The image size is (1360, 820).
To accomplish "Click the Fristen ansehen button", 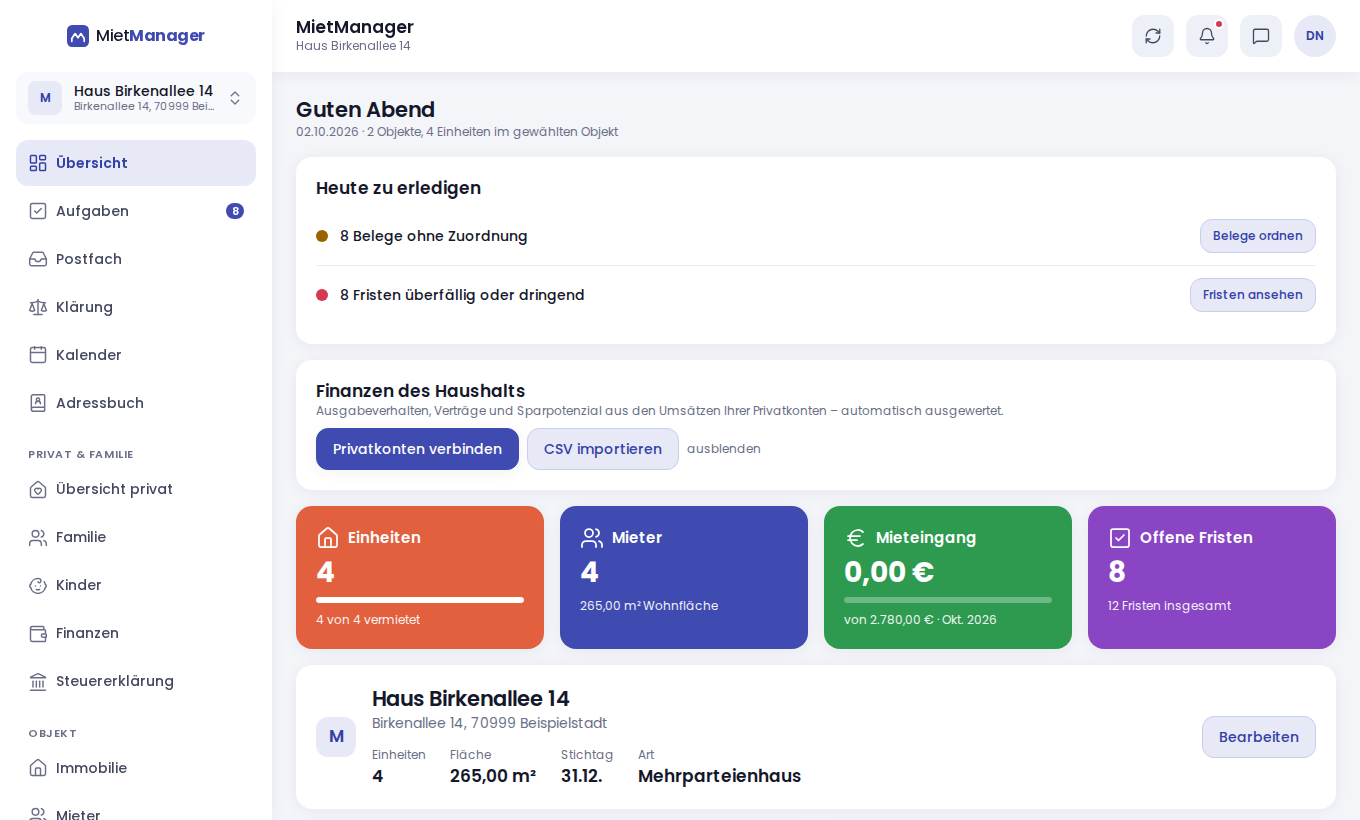I will (x=1253, y=295).
